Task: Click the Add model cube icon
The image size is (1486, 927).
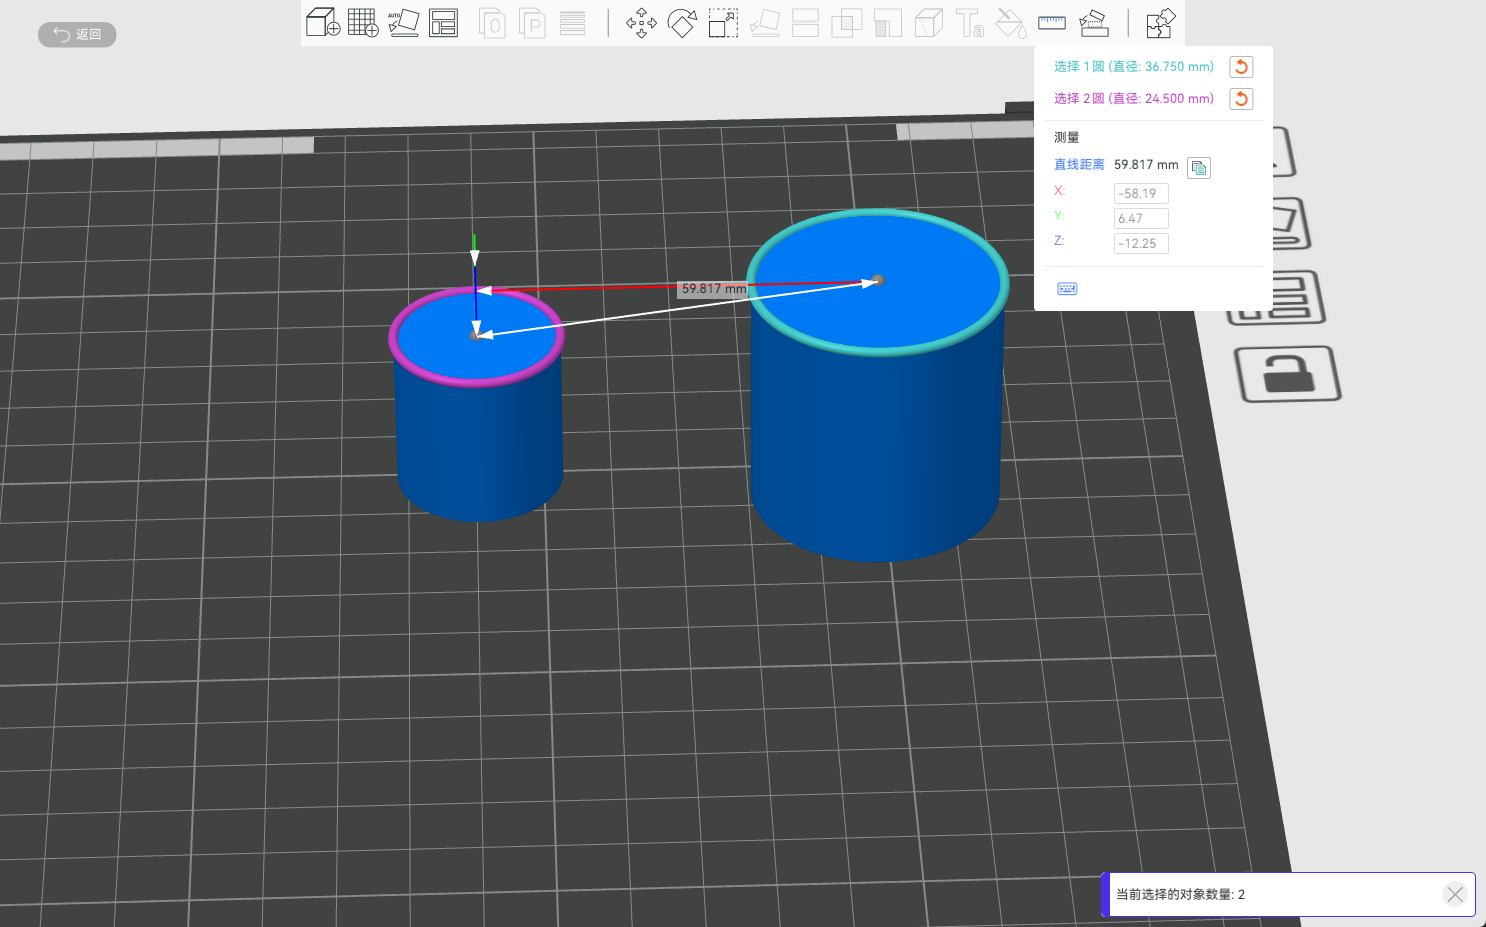Action: [322, 22]
